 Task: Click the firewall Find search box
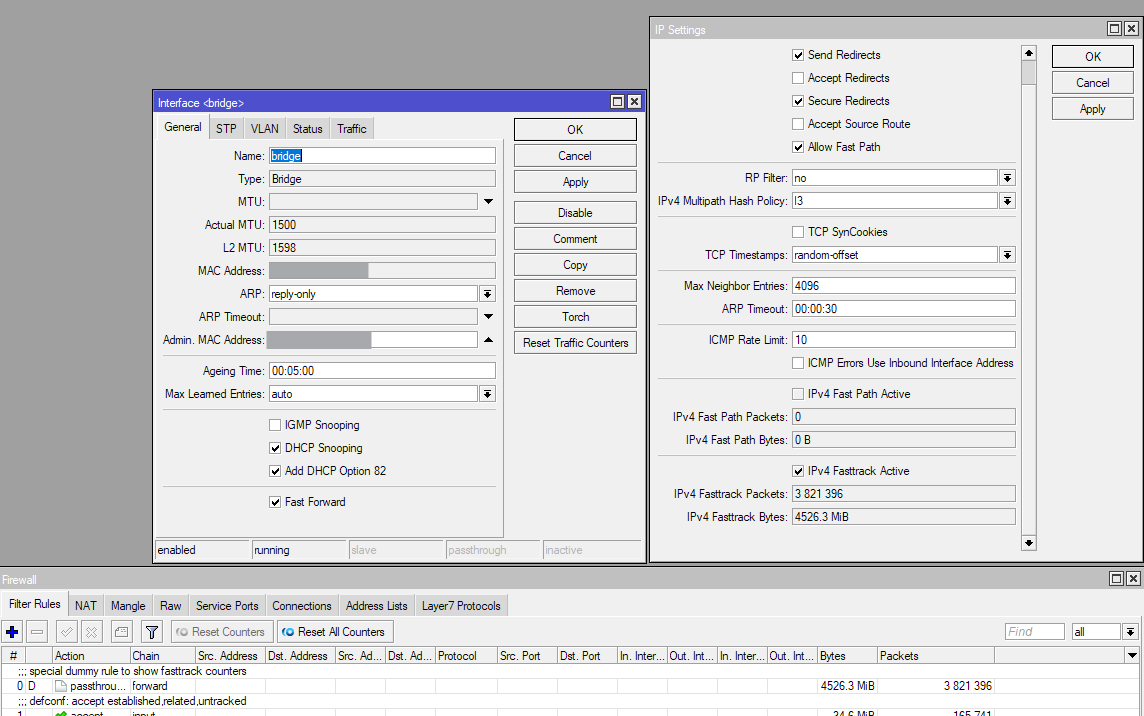[x=1035, y=632]
